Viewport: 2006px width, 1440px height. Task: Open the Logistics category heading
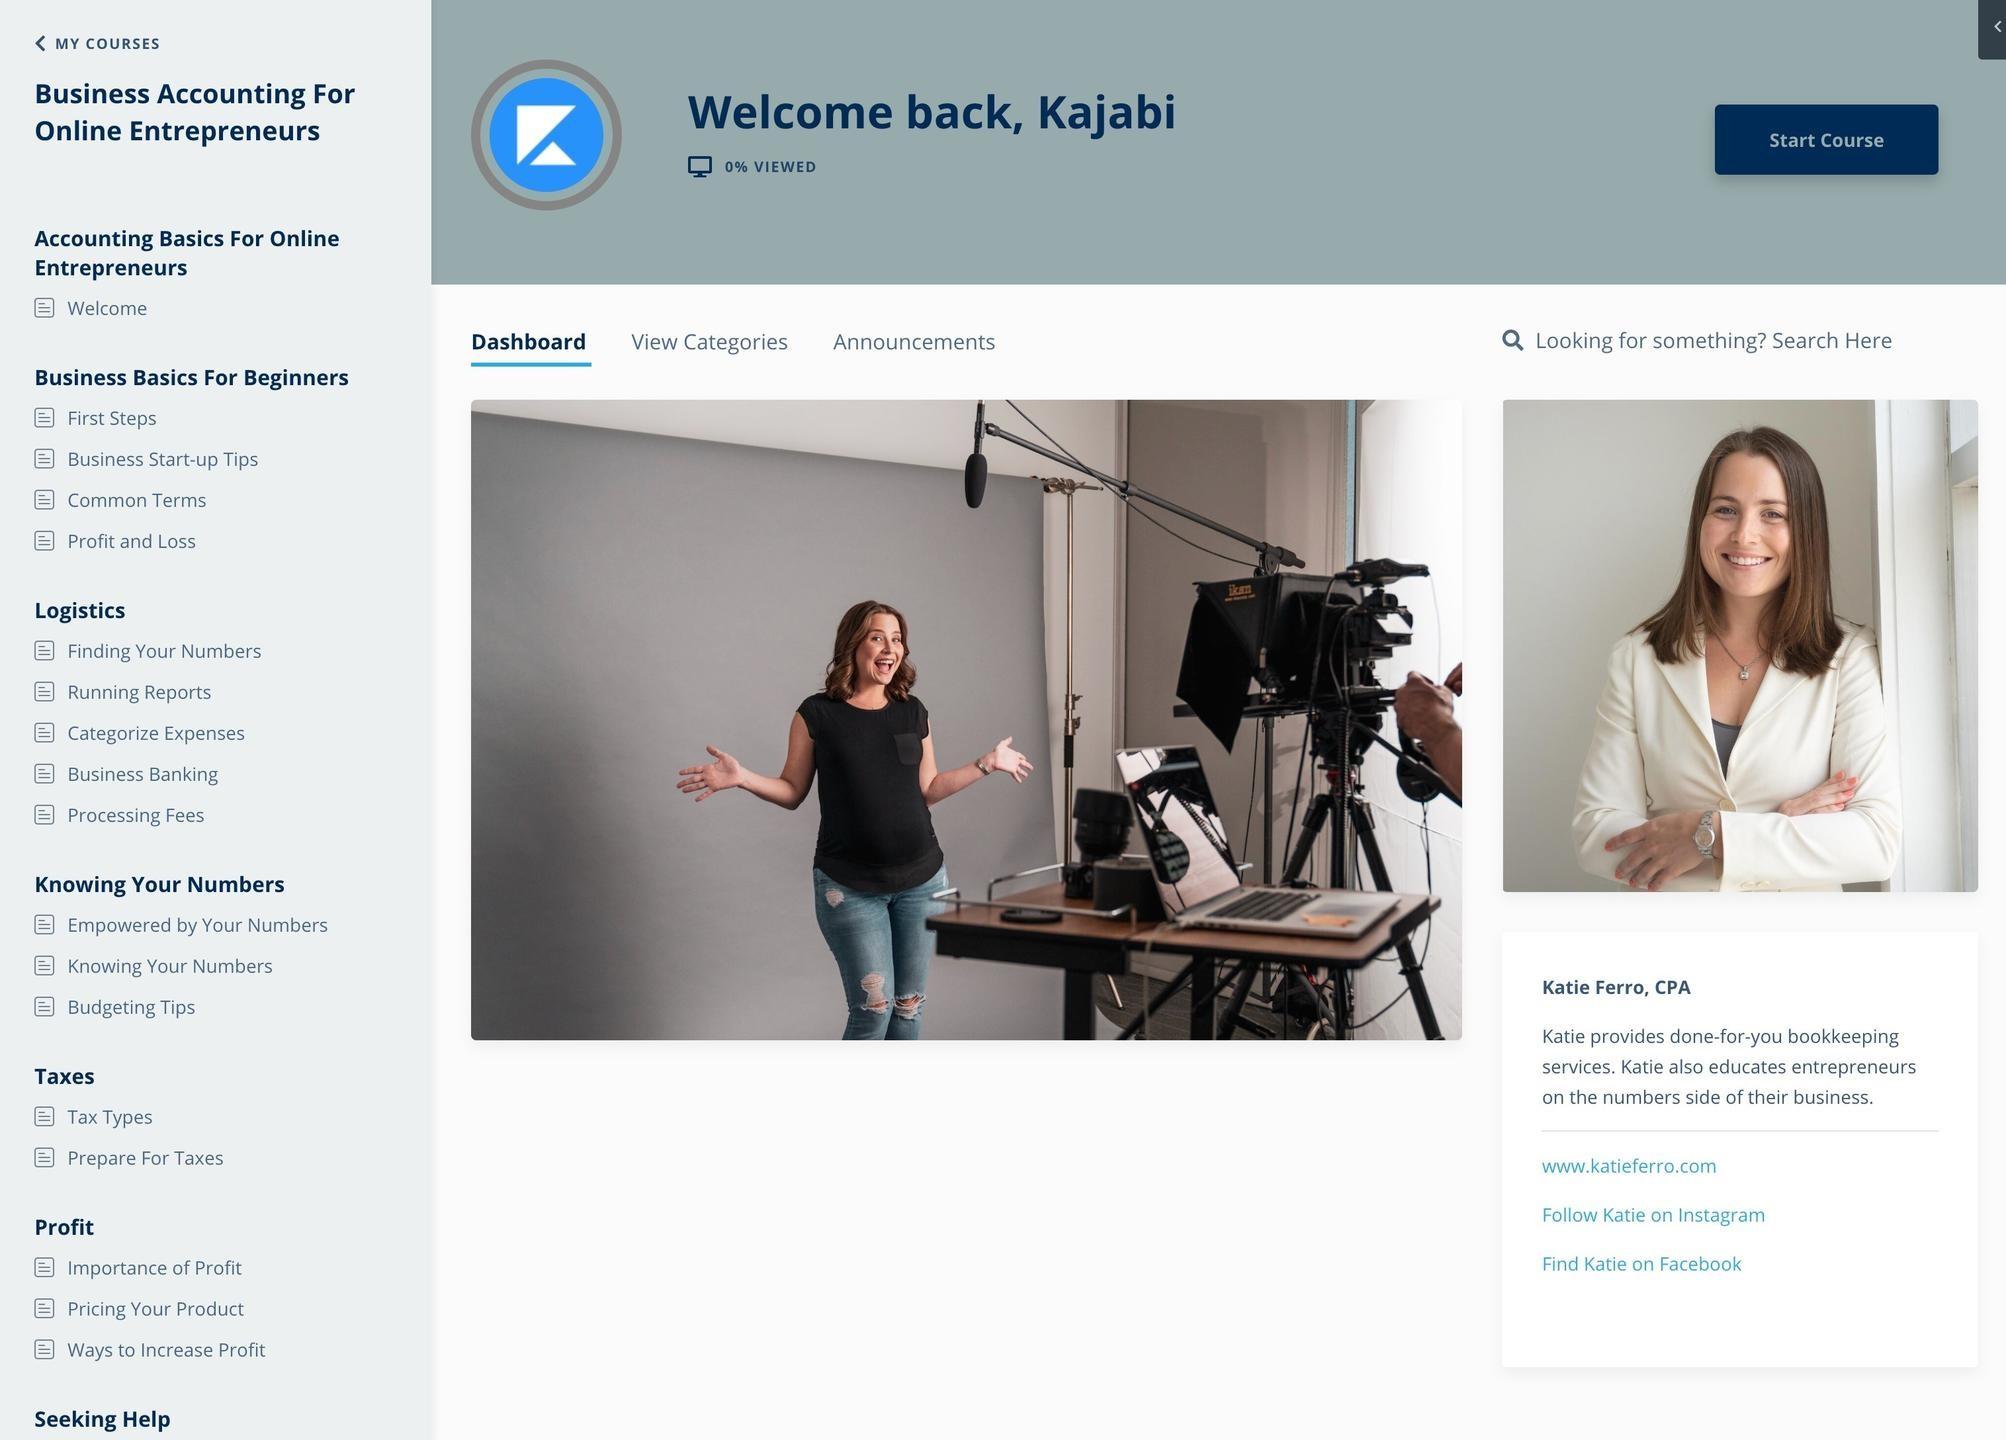point(80,610)
